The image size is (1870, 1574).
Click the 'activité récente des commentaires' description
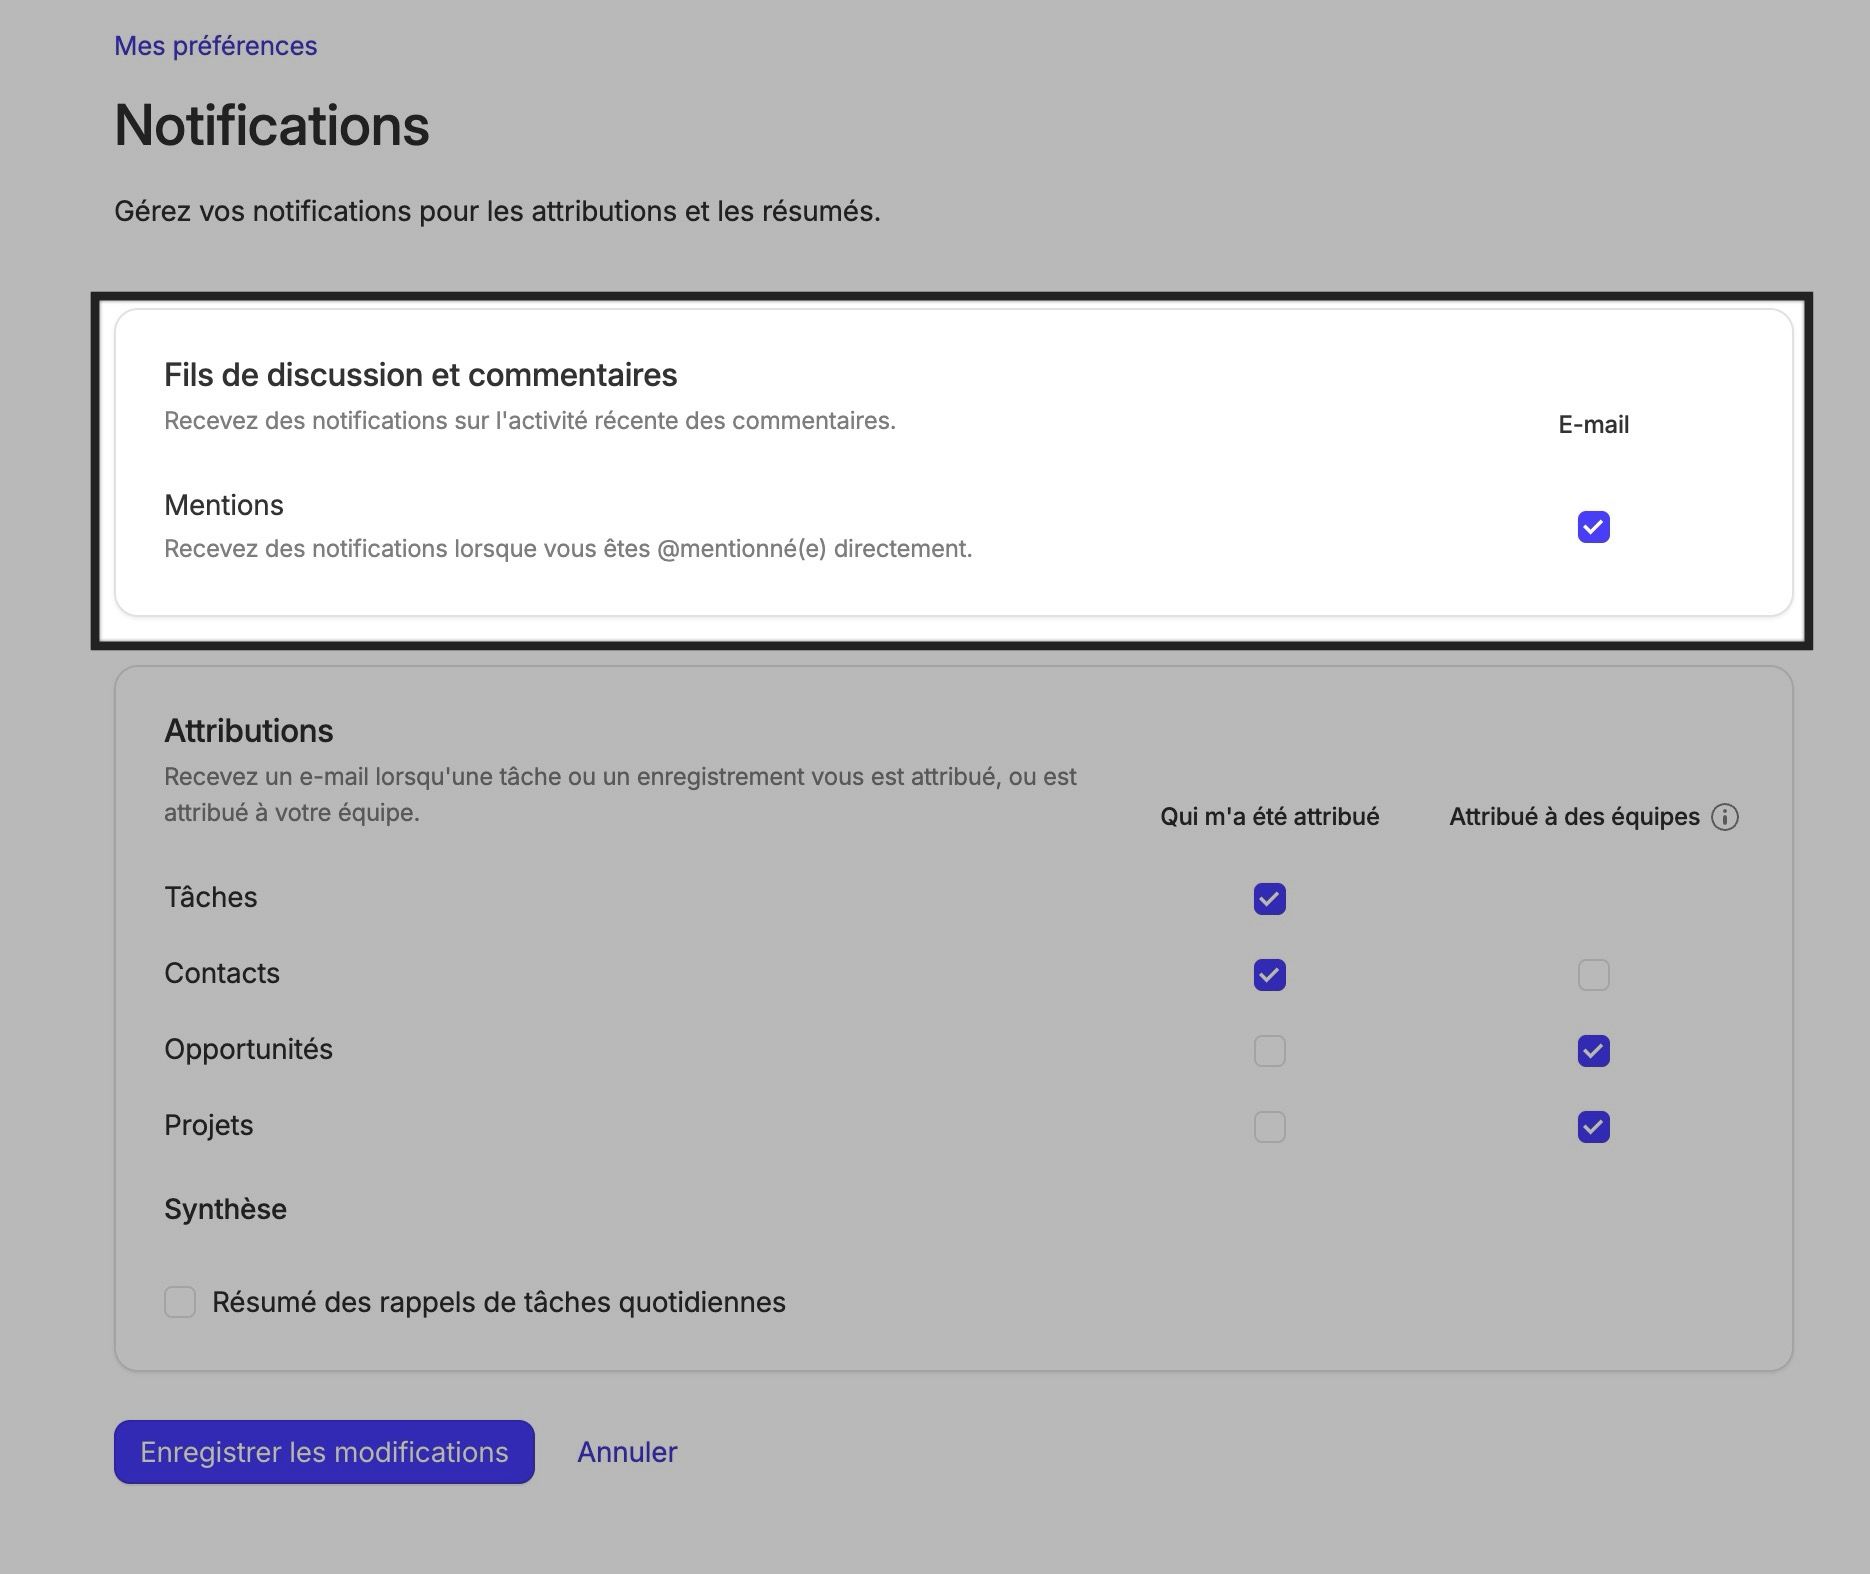(x=530, y=421)
